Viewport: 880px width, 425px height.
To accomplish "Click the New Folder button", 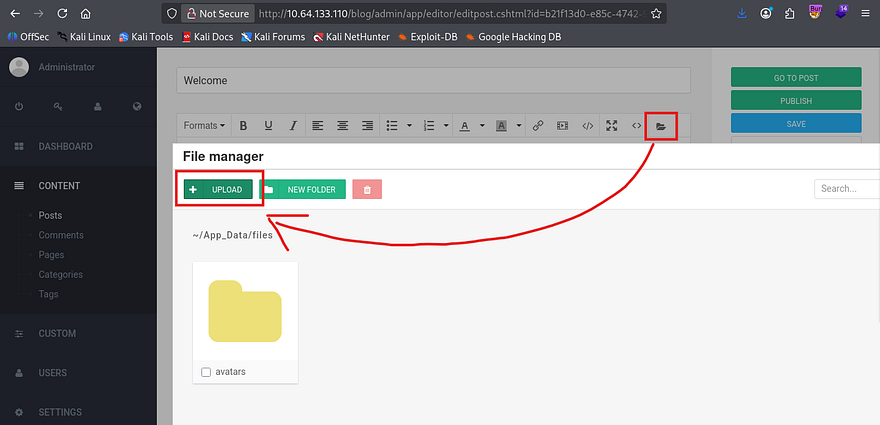I will tap(303, 189).
